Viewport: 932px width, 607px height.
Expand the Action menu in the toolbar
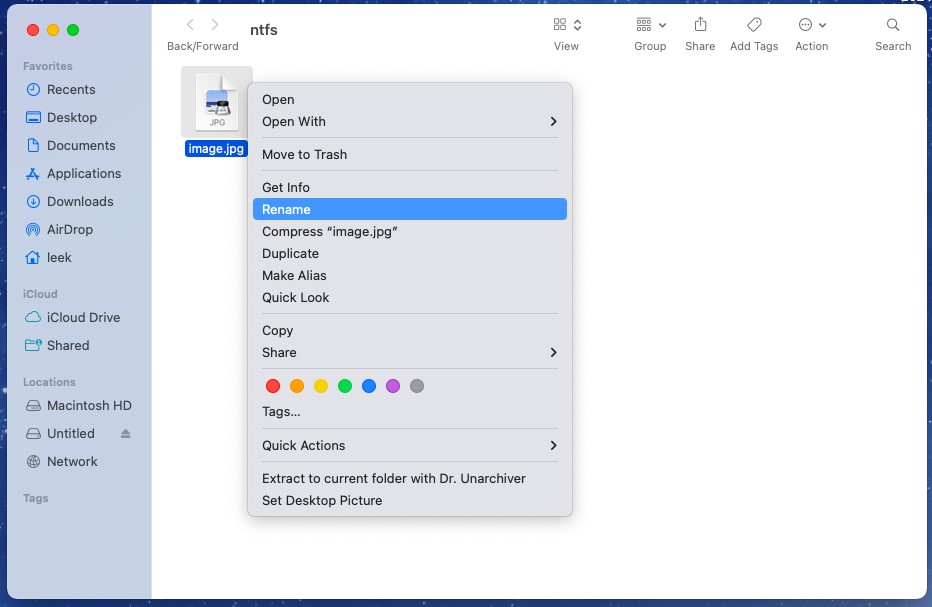click(811, 25)
